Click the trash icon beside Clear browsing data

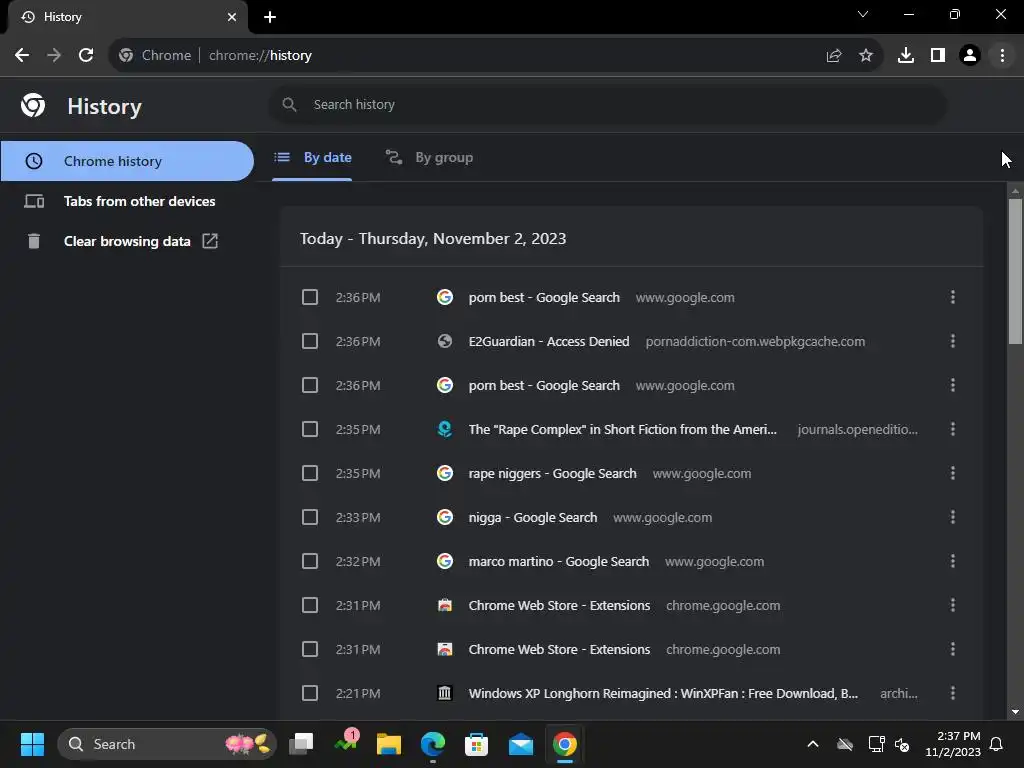pos(34,241)
